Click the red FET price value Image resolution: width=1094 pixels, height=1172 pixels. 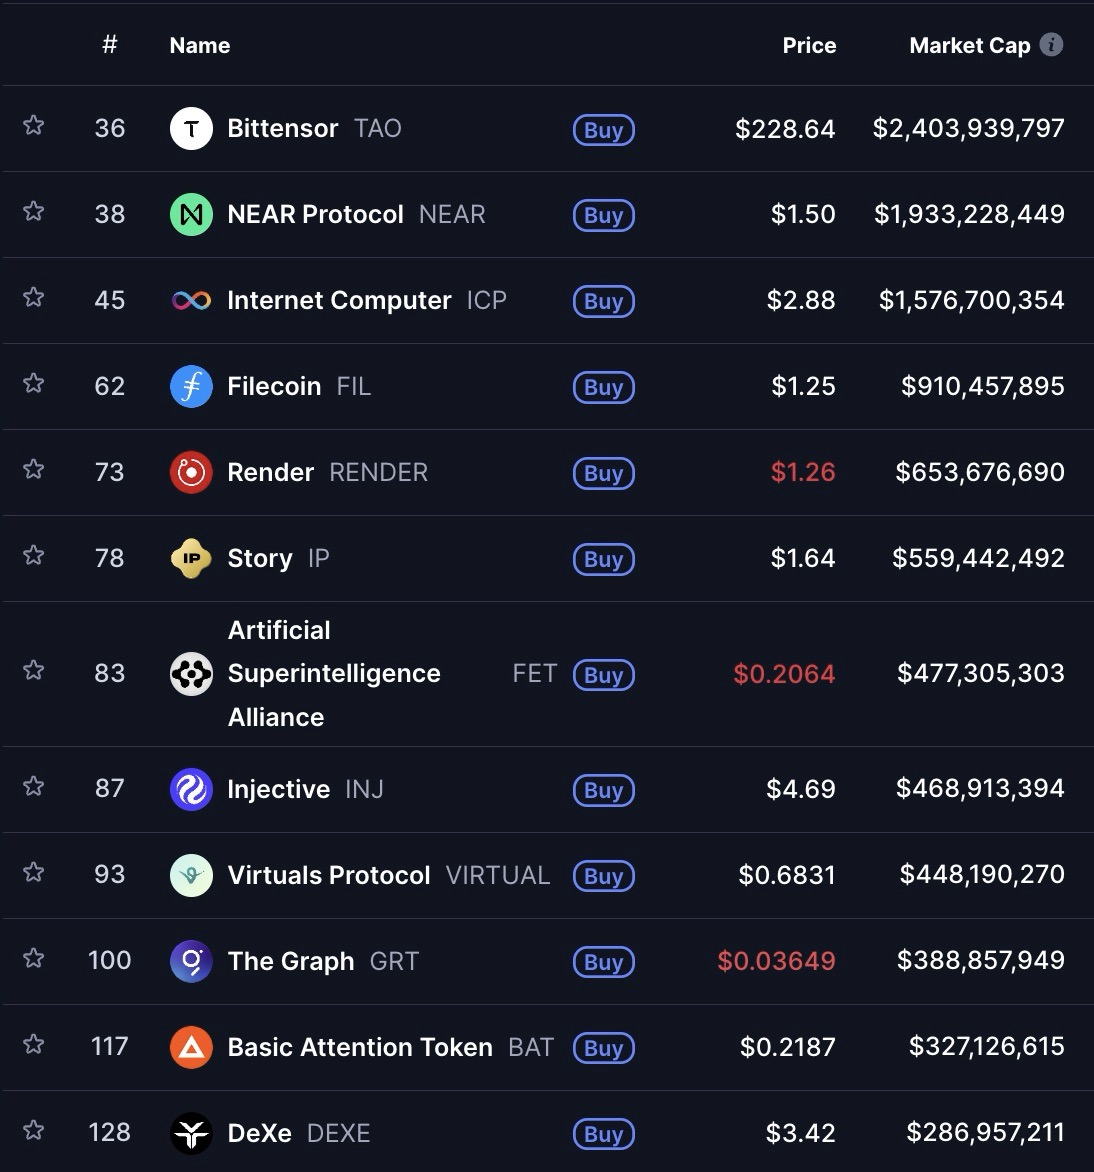point(785,674)
